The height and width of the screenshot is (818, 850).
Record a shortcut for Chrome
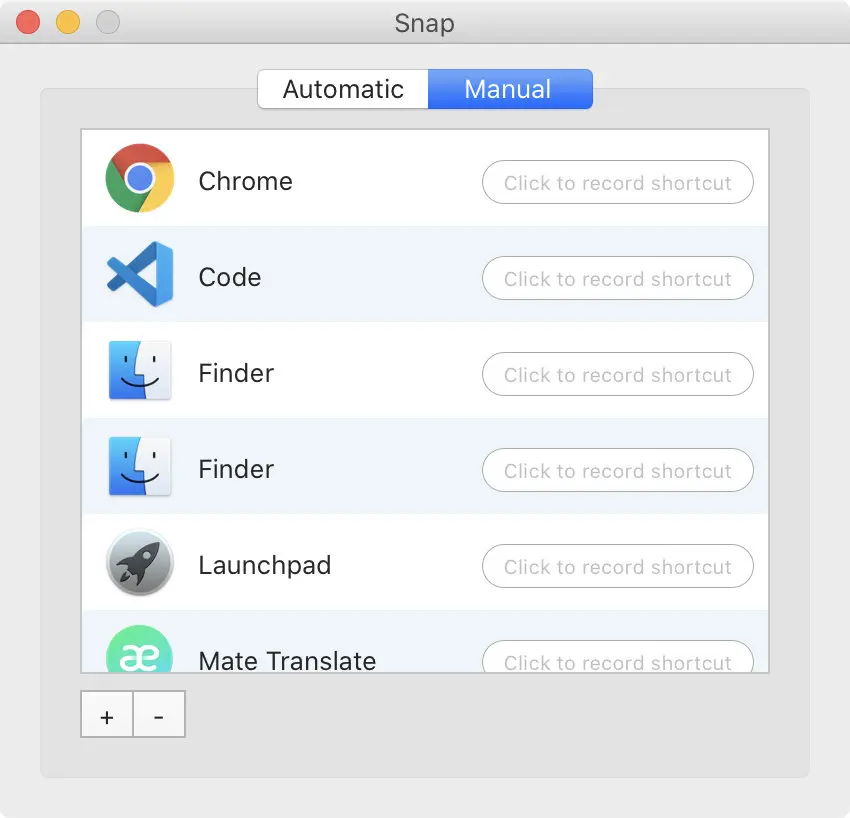pos(617,182)
